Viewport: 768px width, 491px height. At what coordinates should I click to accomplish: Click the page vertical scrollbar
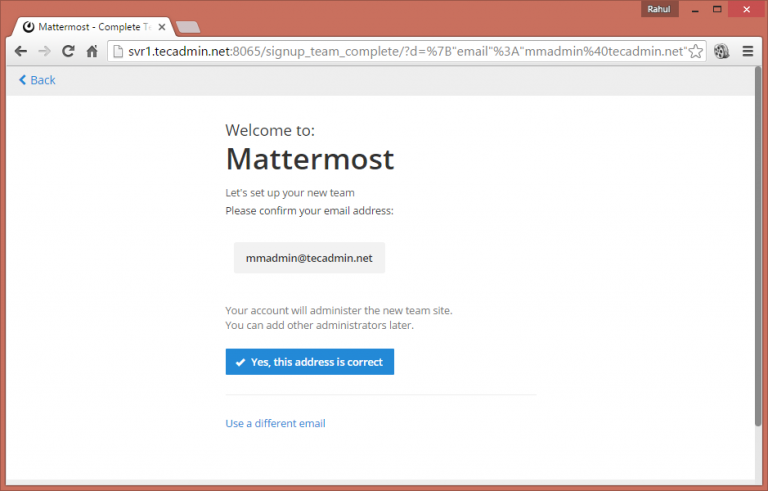[756, 250]
